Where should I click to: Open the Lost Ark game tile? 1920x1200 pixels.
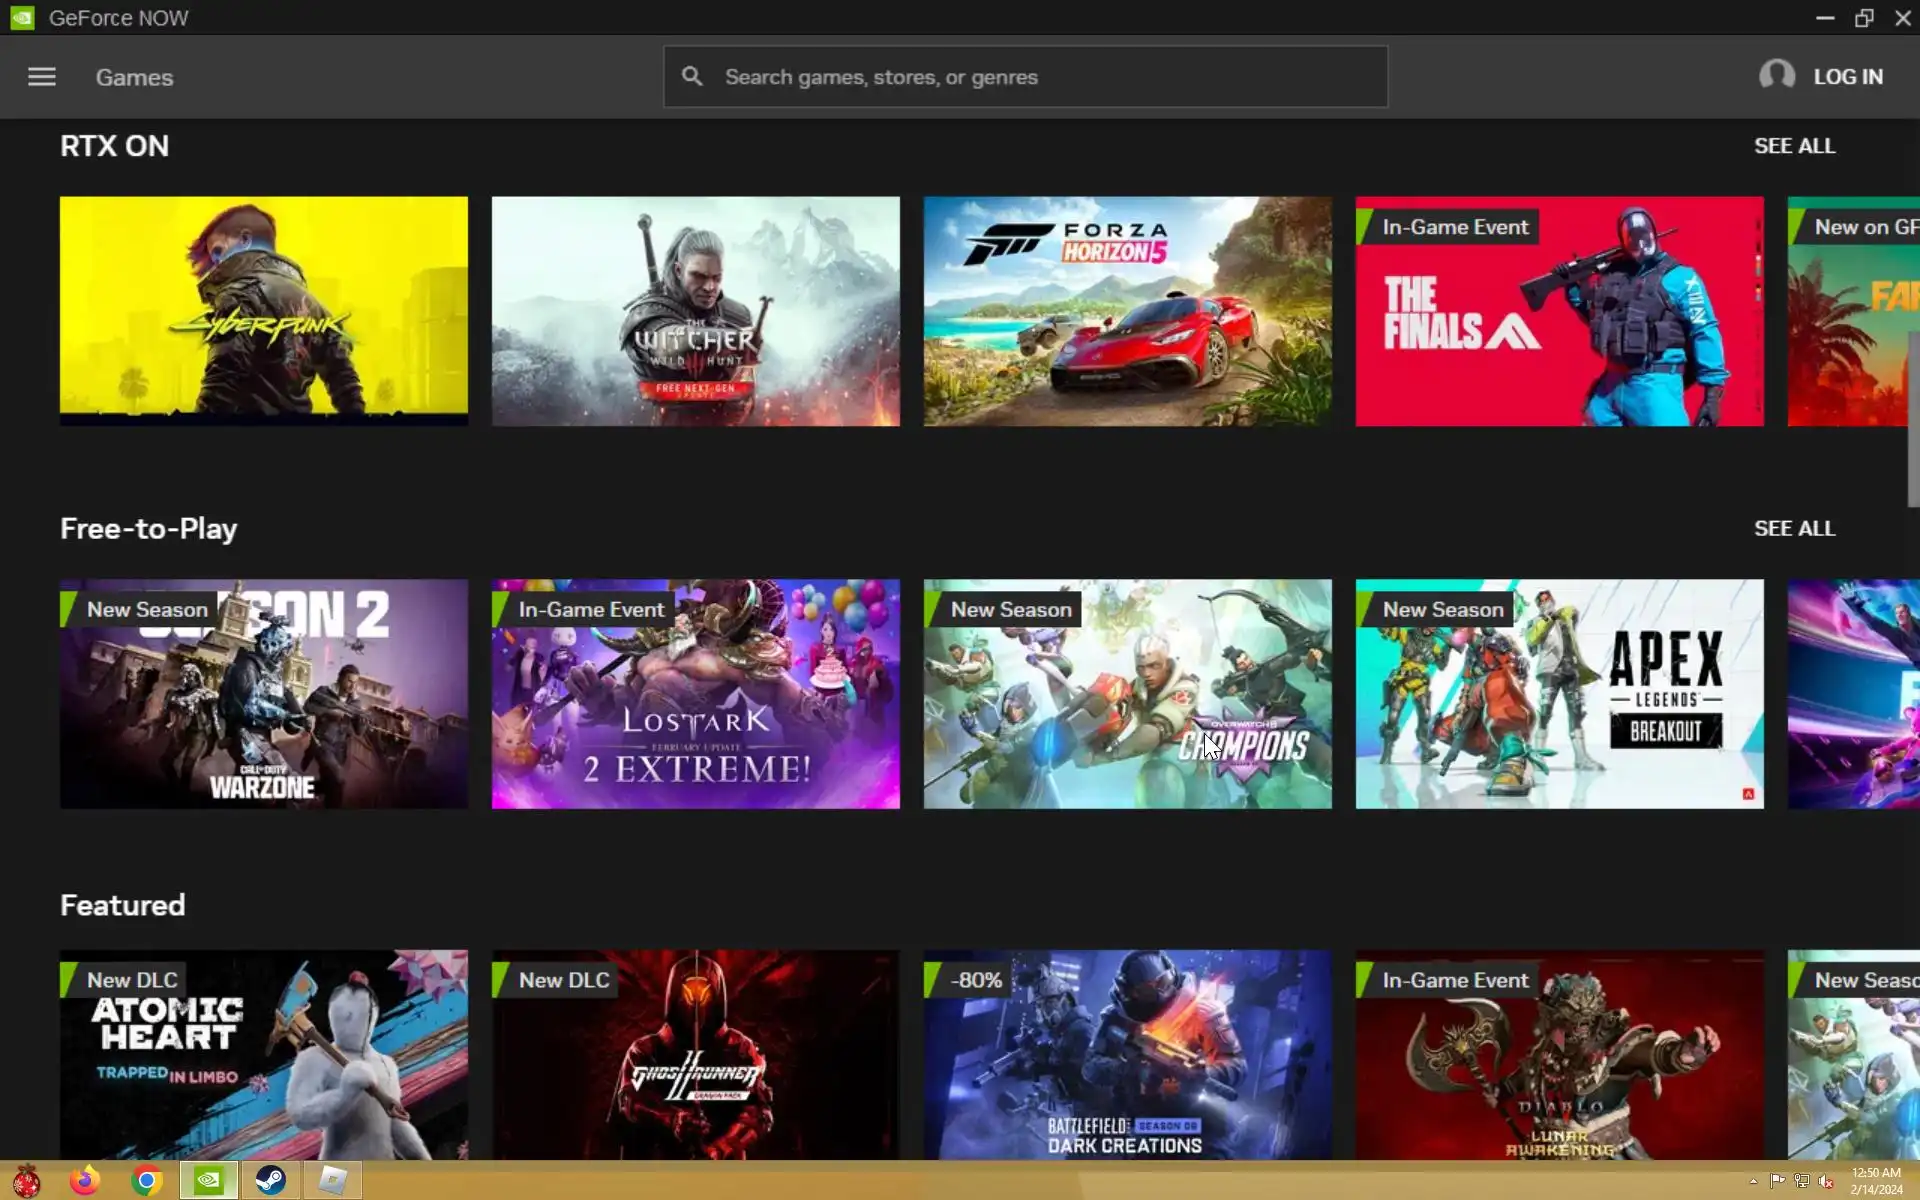tap(695, 694)
